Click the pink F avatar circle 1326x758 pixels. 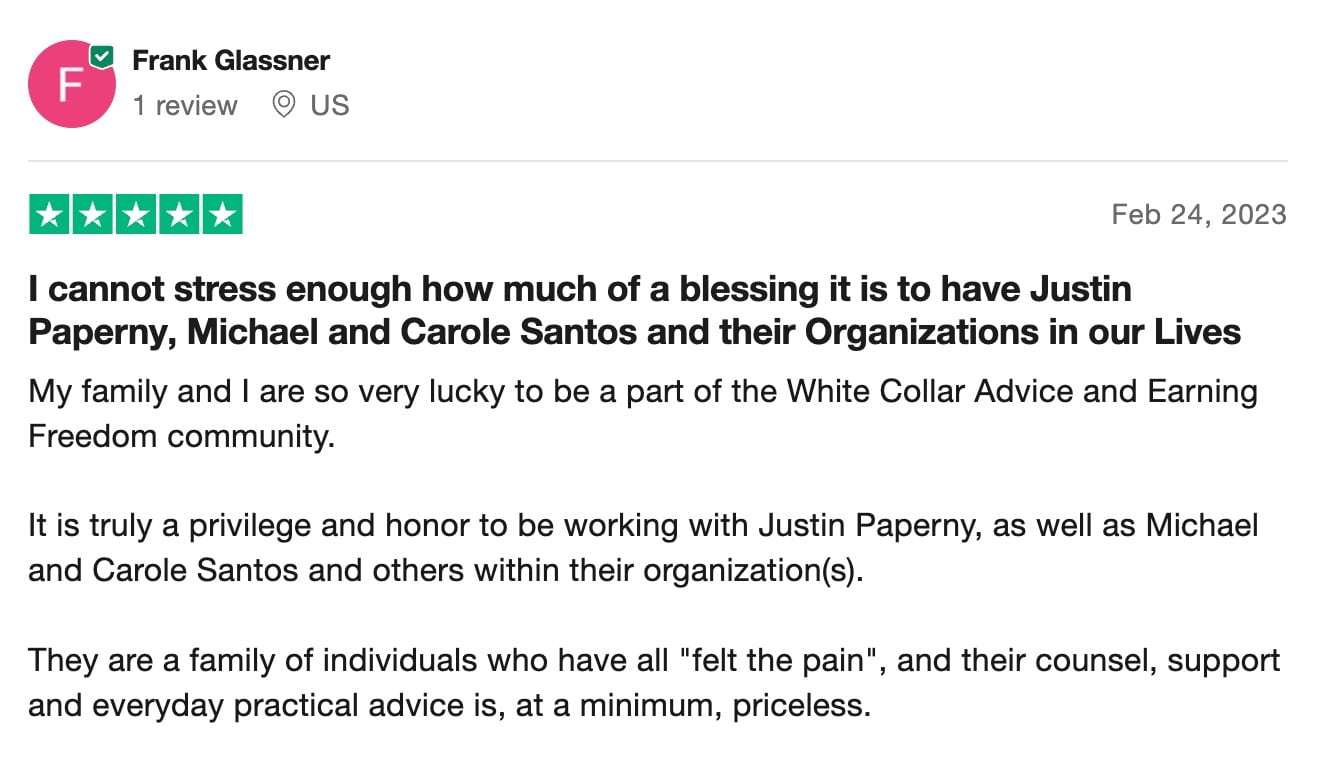(72, 84)
